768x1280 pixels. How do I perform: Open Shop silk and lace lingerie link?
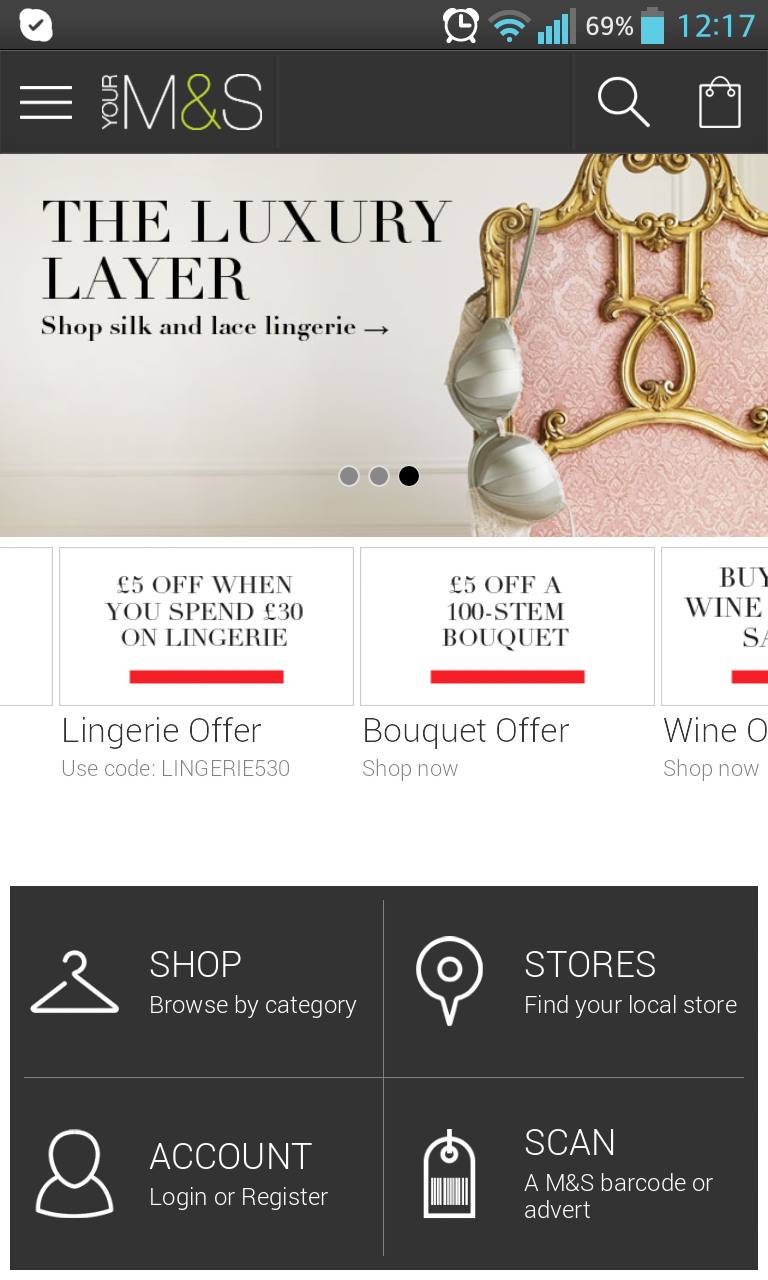click(x=214, y=327)
